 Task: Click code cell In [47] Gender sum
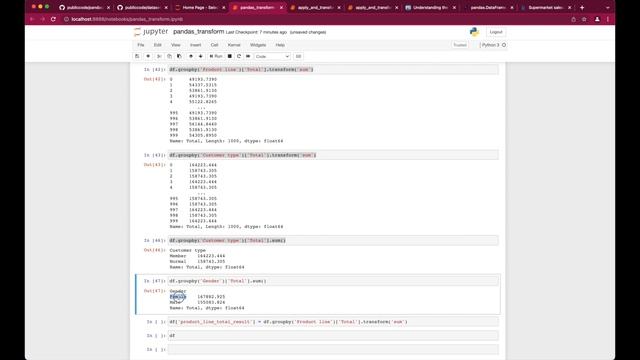tap(333, 281)
